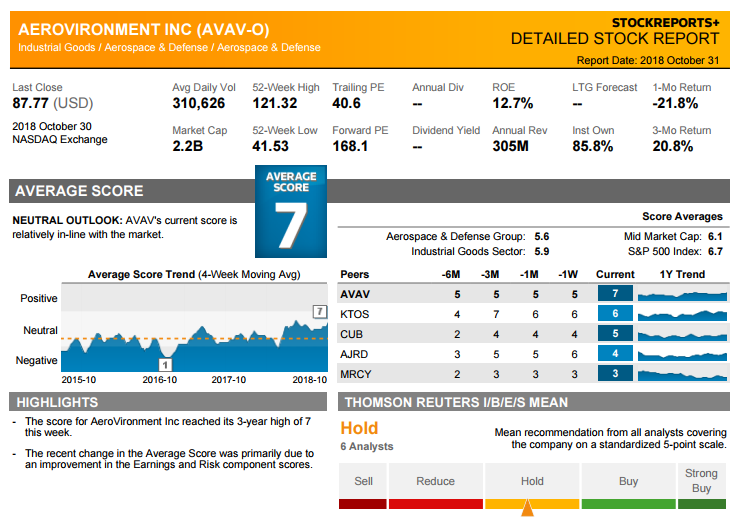This screenshot has width=738, height=519.
Task: Select the AJRD peer row label
Action: pyautogui.click(x=354, y=354)
